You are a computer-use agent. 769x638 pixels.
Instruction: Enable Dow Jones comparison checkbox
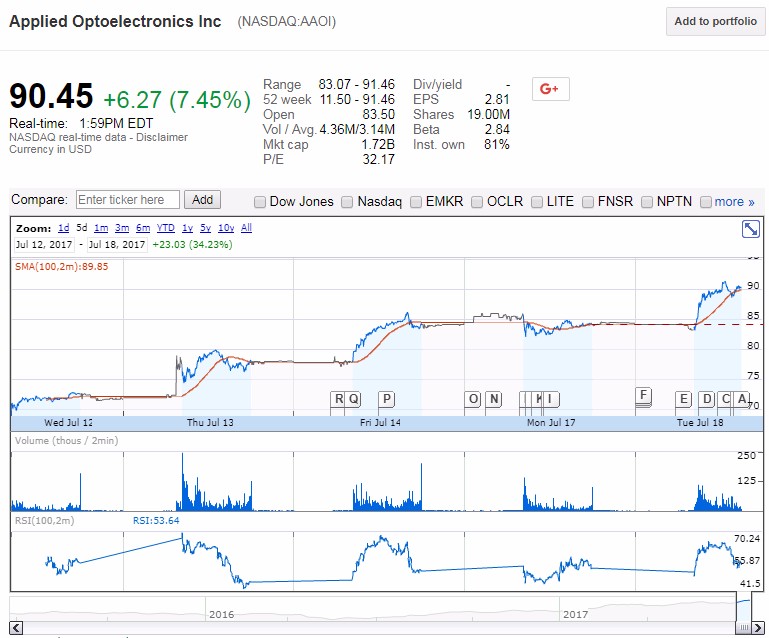pos(260,202)
